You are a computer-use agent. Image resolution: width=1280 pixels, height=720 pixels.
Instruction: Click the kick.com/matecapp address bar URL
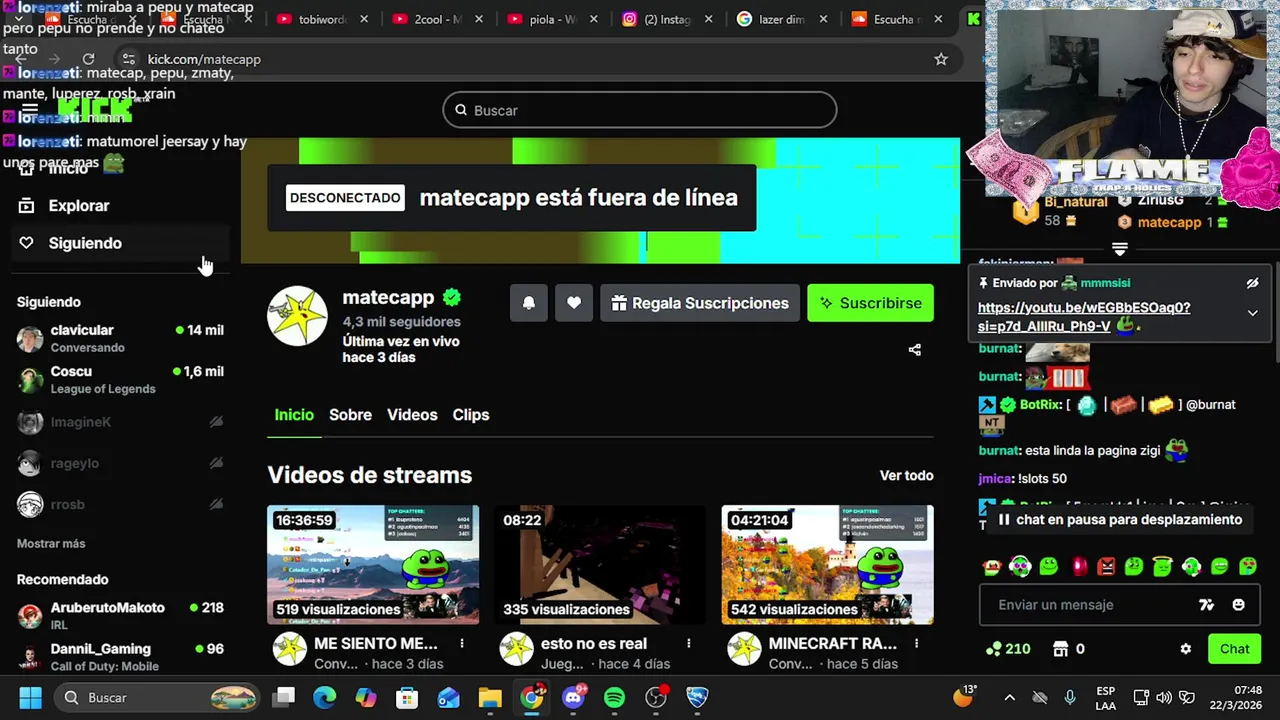[x=204, y=59]
